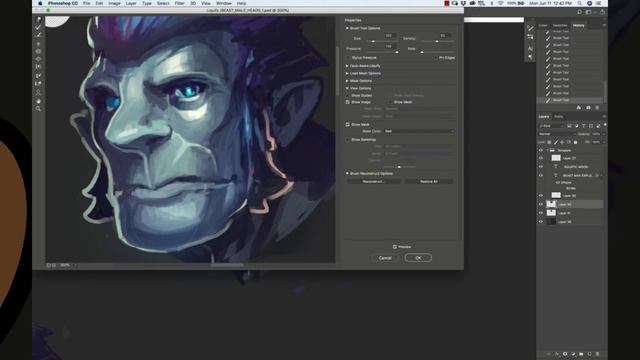Delete layer using Layers panel trash icon

[598, 354]
